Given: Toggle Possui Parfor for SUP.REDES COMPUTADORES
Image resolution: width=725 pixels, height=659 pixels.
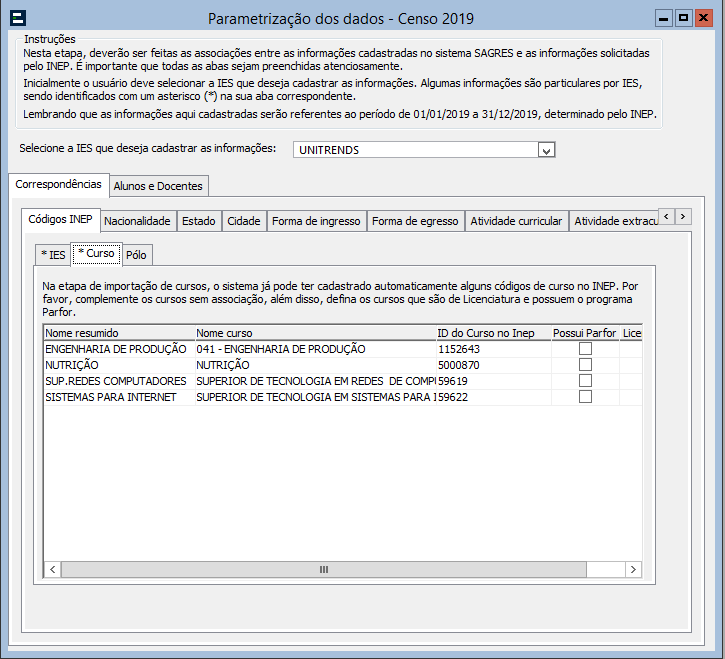Looking at the screenshot, I should point(585,381).
